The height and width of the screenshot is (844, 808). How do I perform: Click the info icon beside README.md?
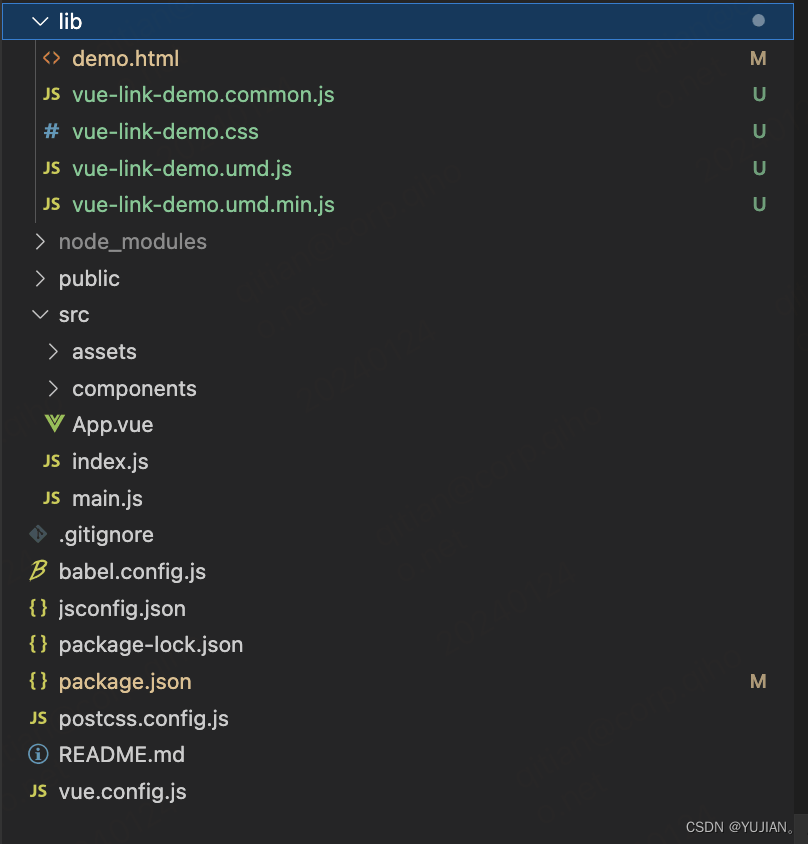(38, 754)
